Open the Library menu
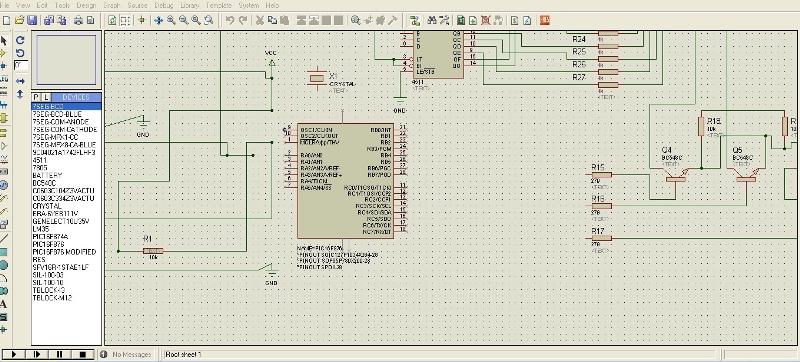 [190, 5]
